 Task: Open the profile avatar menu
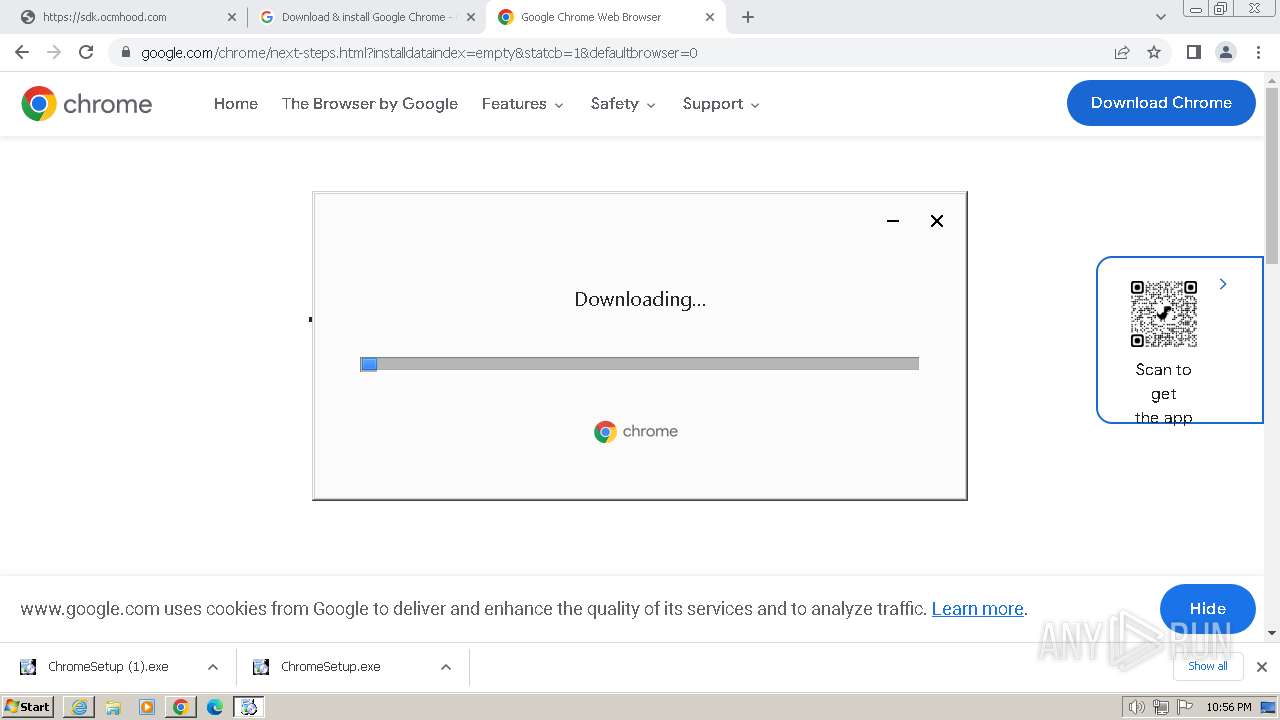[1225, 52]
